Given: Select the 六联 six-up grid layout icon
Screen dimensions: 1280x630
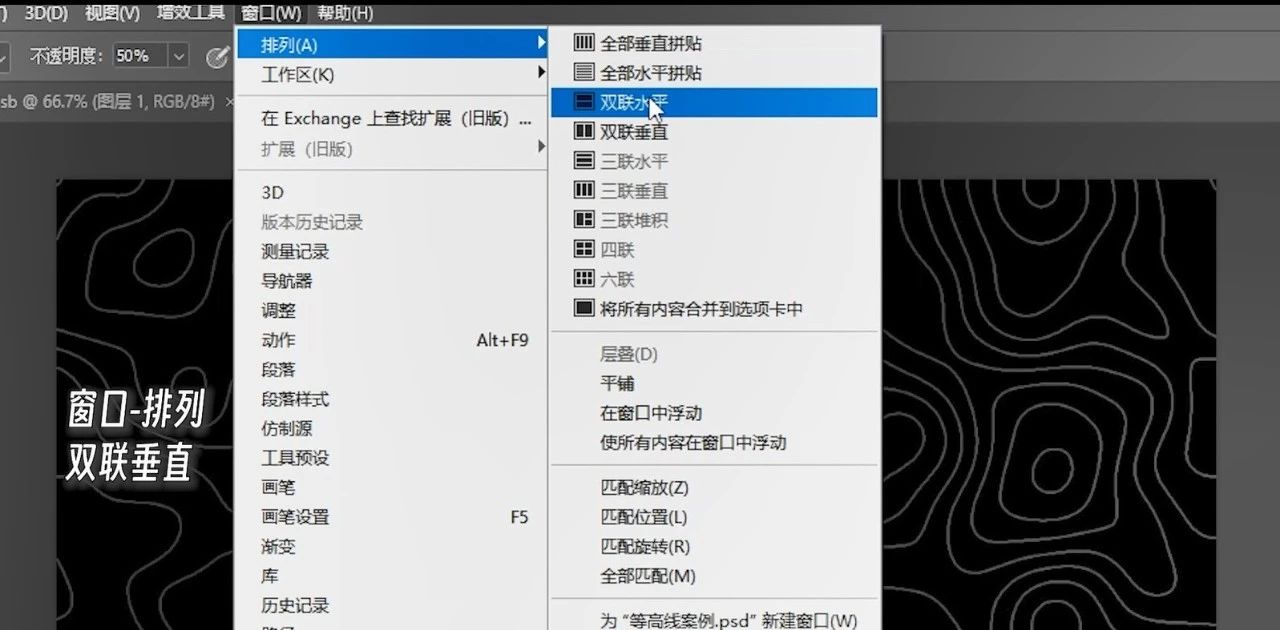Looking at the screenshot, I should [x=585, y=279].
